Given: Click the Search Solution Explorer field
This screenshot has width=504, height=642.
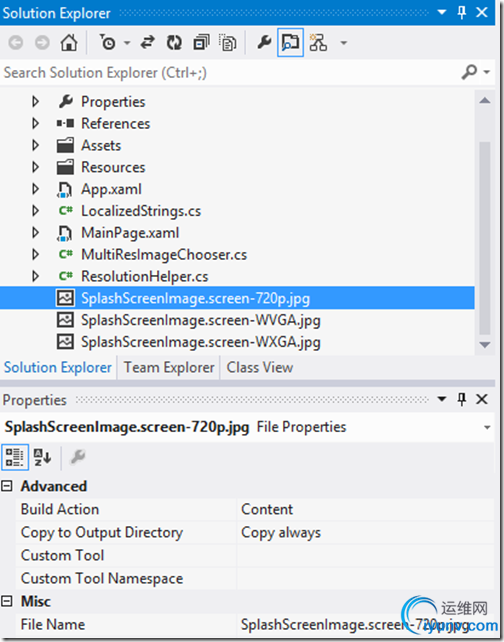Looking at the screenshot, I should pos(229,73).
